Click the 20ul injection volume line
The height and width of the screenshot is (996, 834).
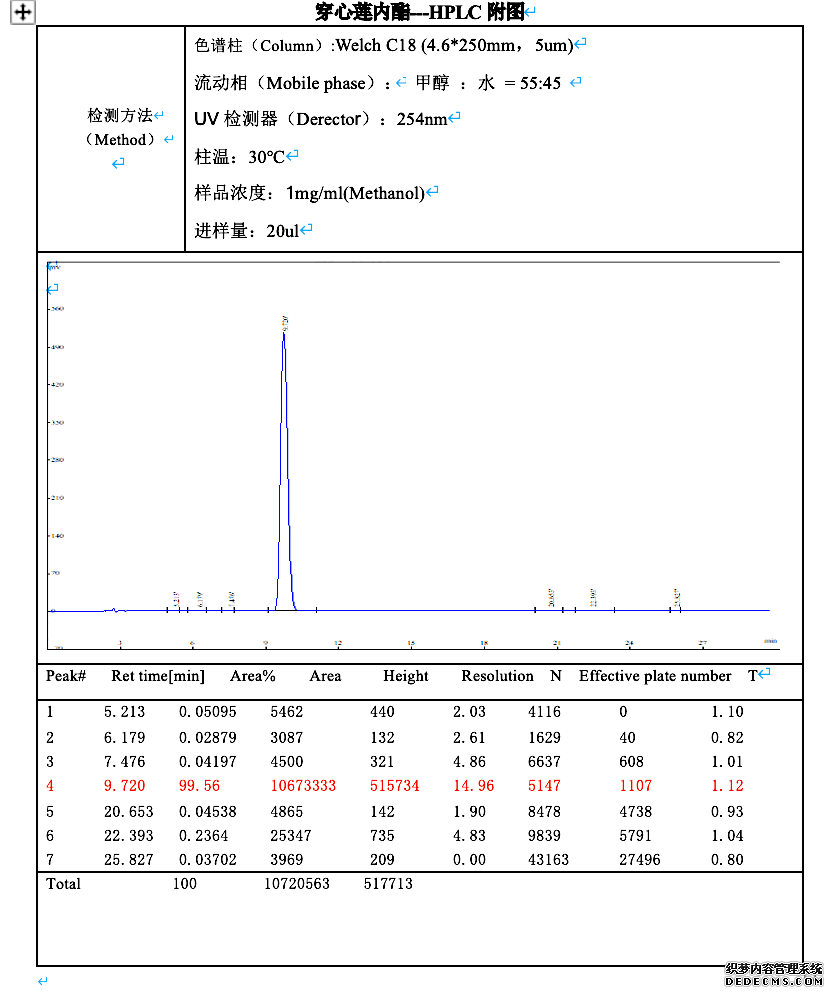(247, 231)
